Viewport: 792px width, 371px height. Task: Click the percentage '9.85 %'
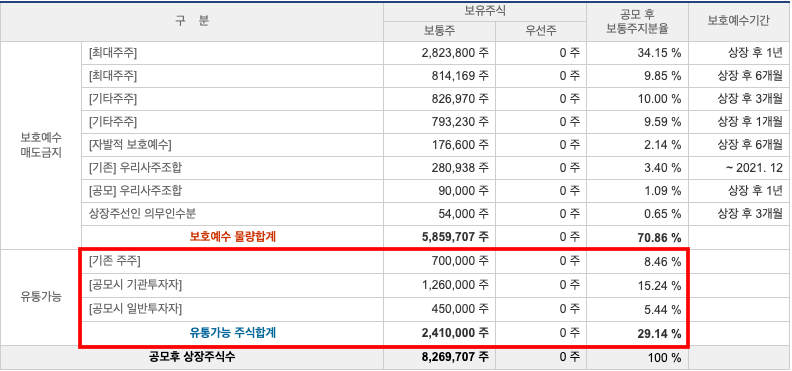click(662, 76)
